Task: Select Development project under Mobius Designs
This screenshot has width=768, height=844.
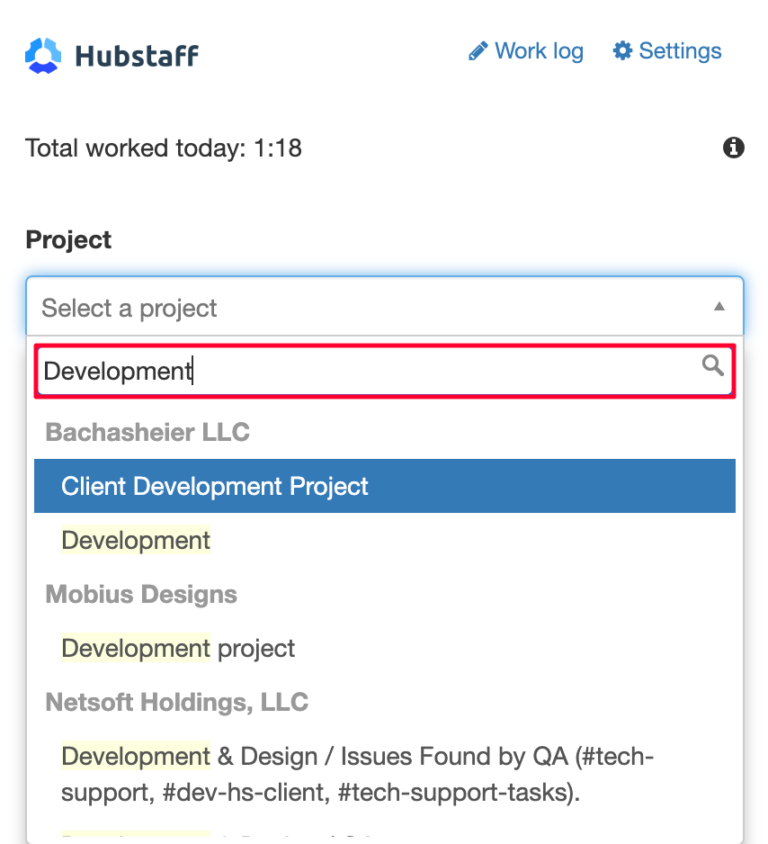Action: (x=177, y=648)
